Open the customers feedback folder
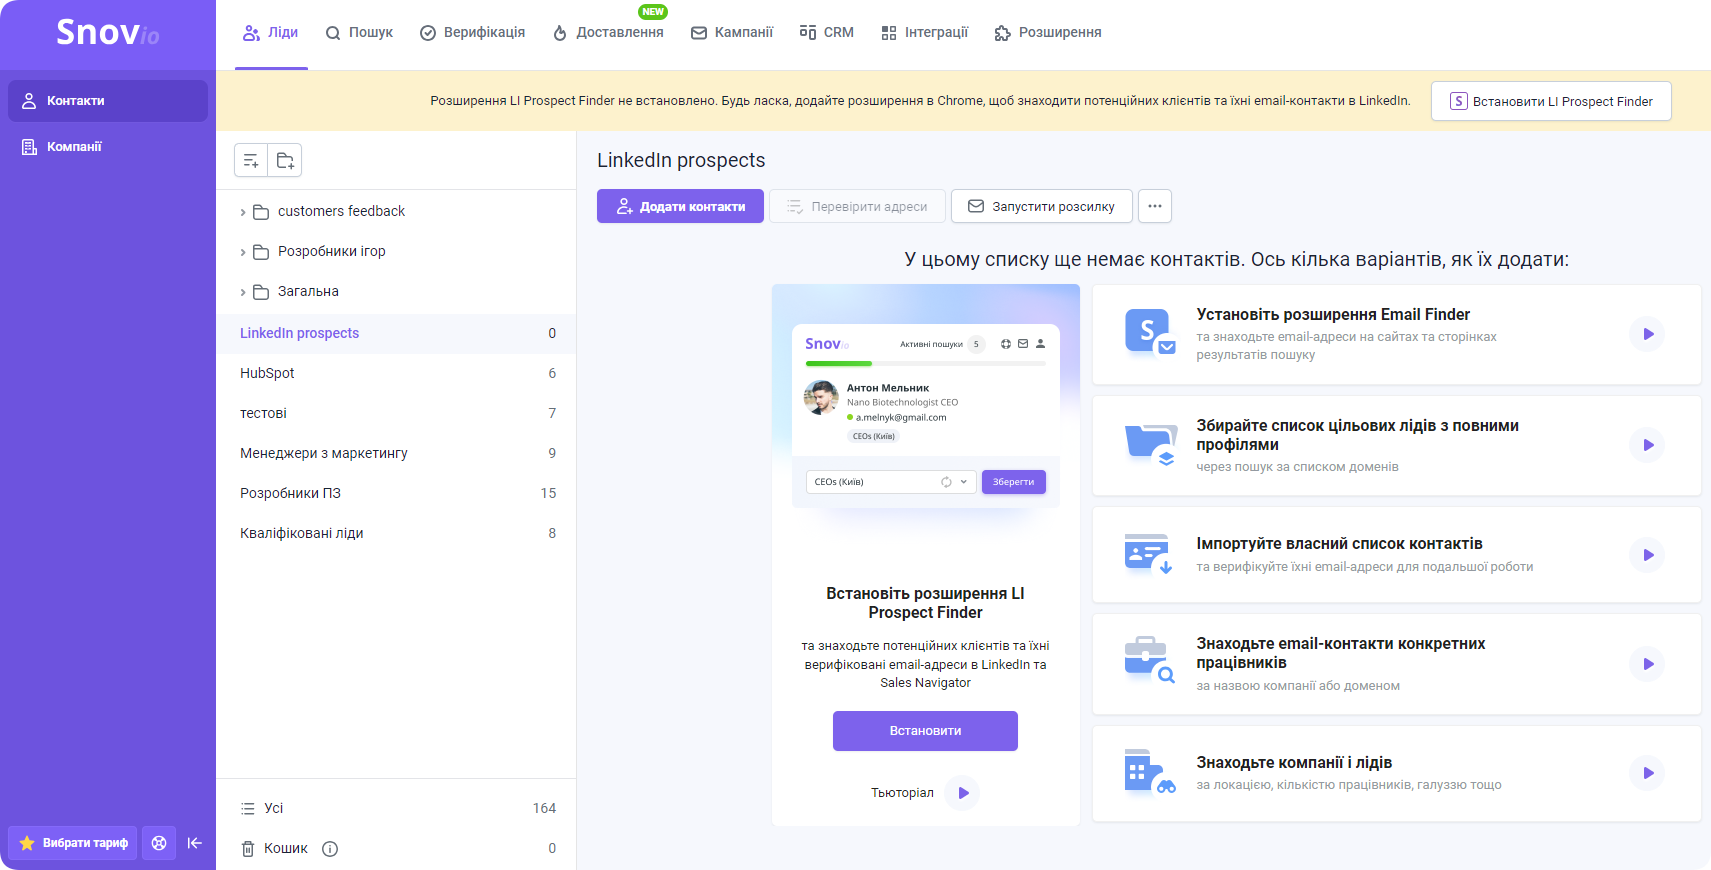1711x870 pixels. [341, 211]
